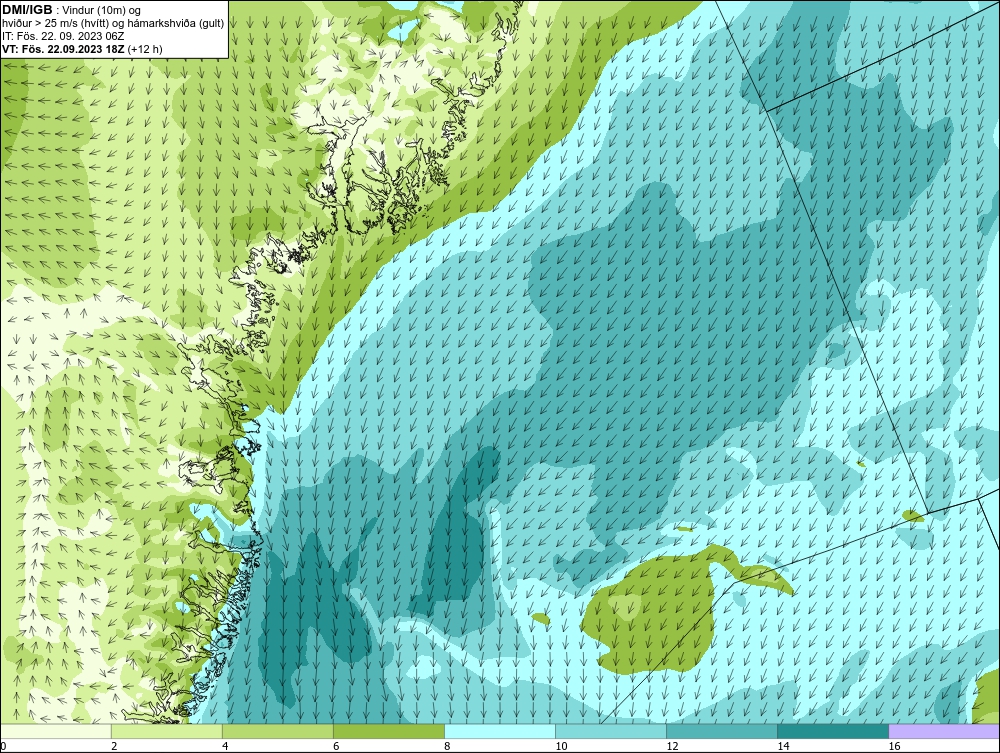This screenshot has width=1000, height=753.
Task: Click the 'VT: Fös. 22.09.2023 18Z' valid time
Action: tap(64, 49)
